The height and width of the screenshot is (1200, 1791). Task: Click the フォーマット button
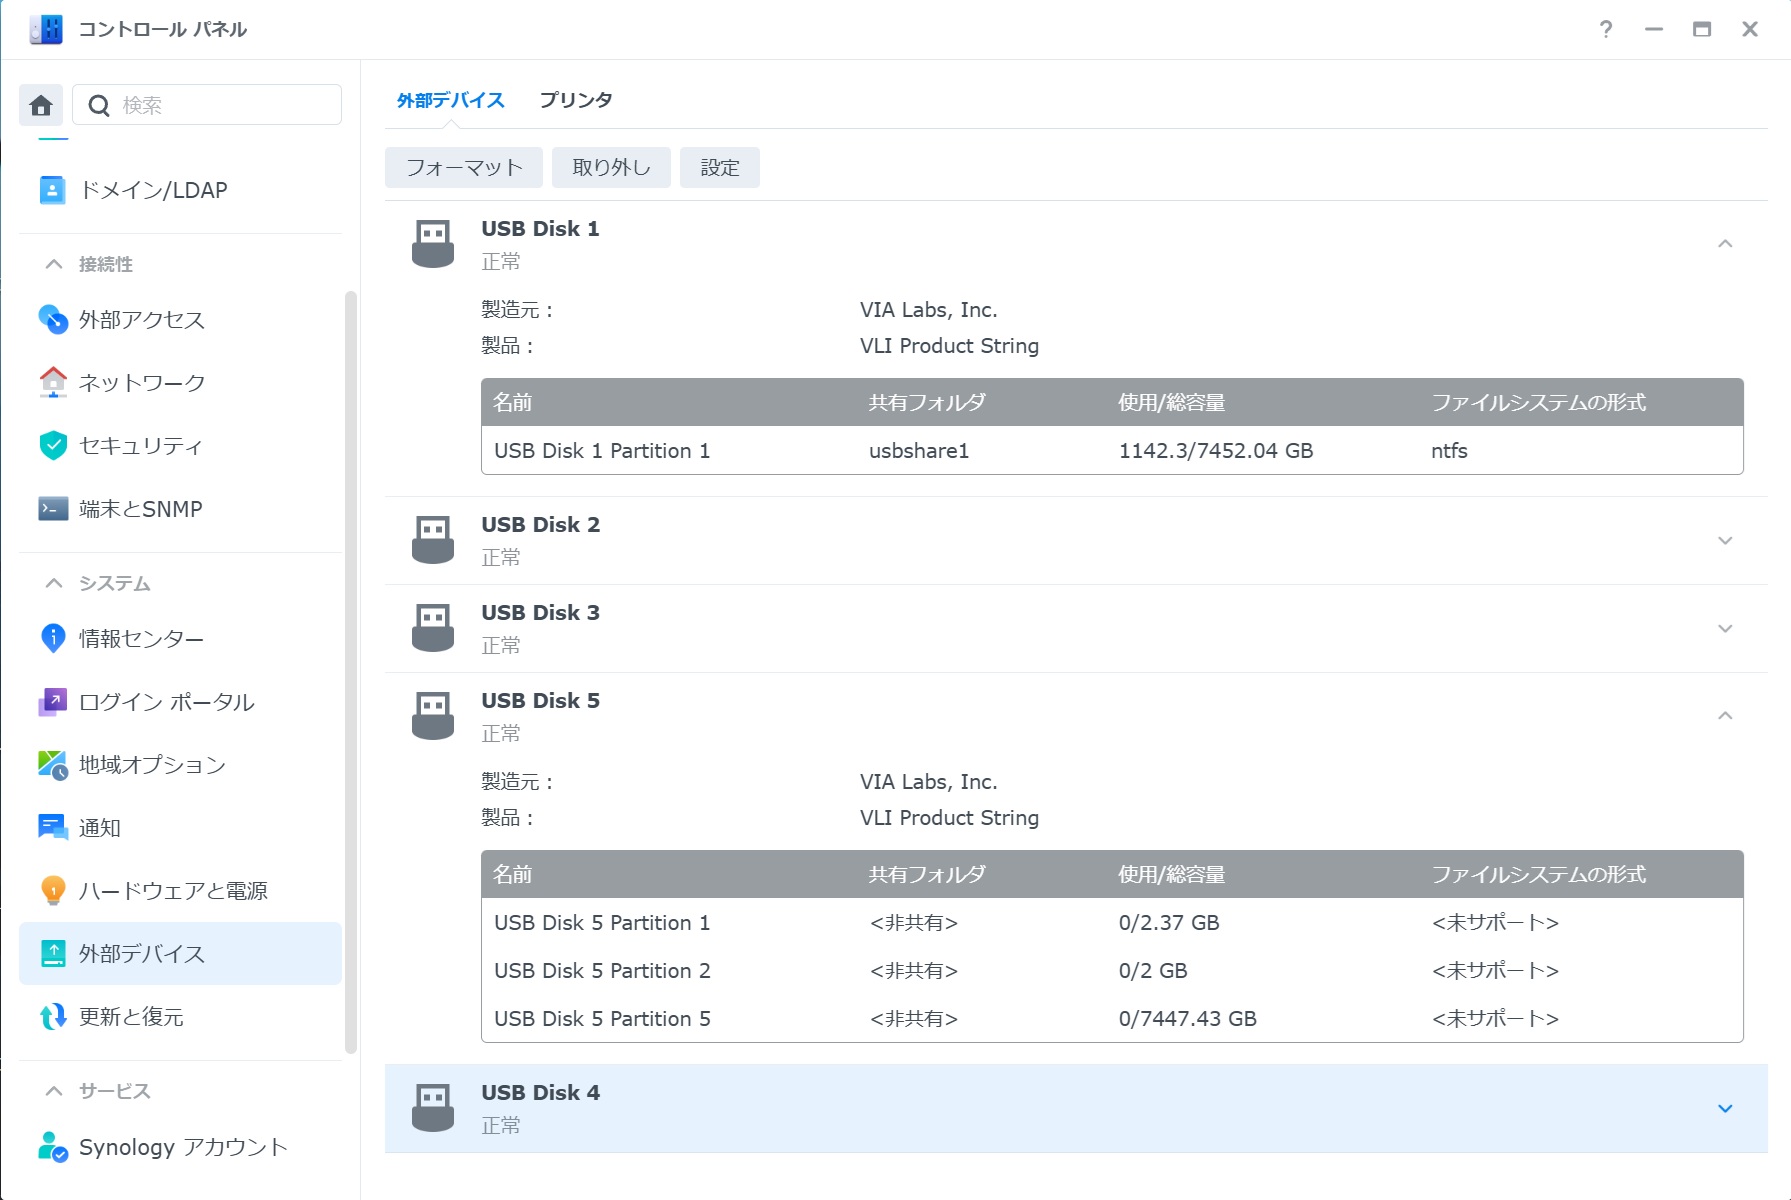464,168
